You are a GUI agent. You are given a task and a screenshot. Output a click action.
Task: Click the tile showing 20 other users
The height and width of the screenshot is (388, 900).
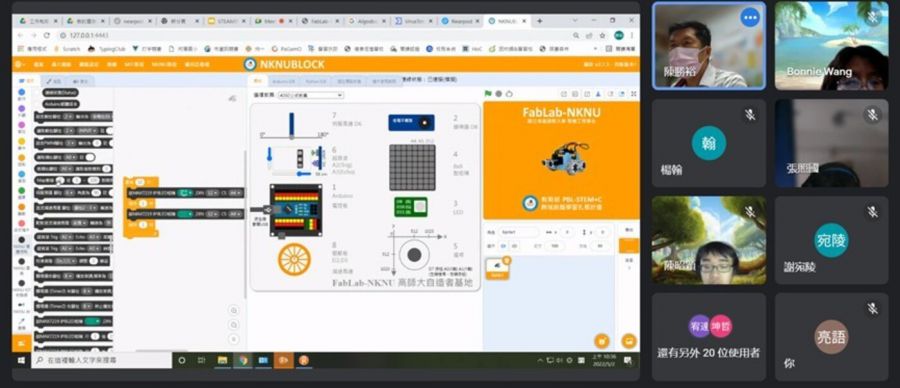click(x=708, y=336)
